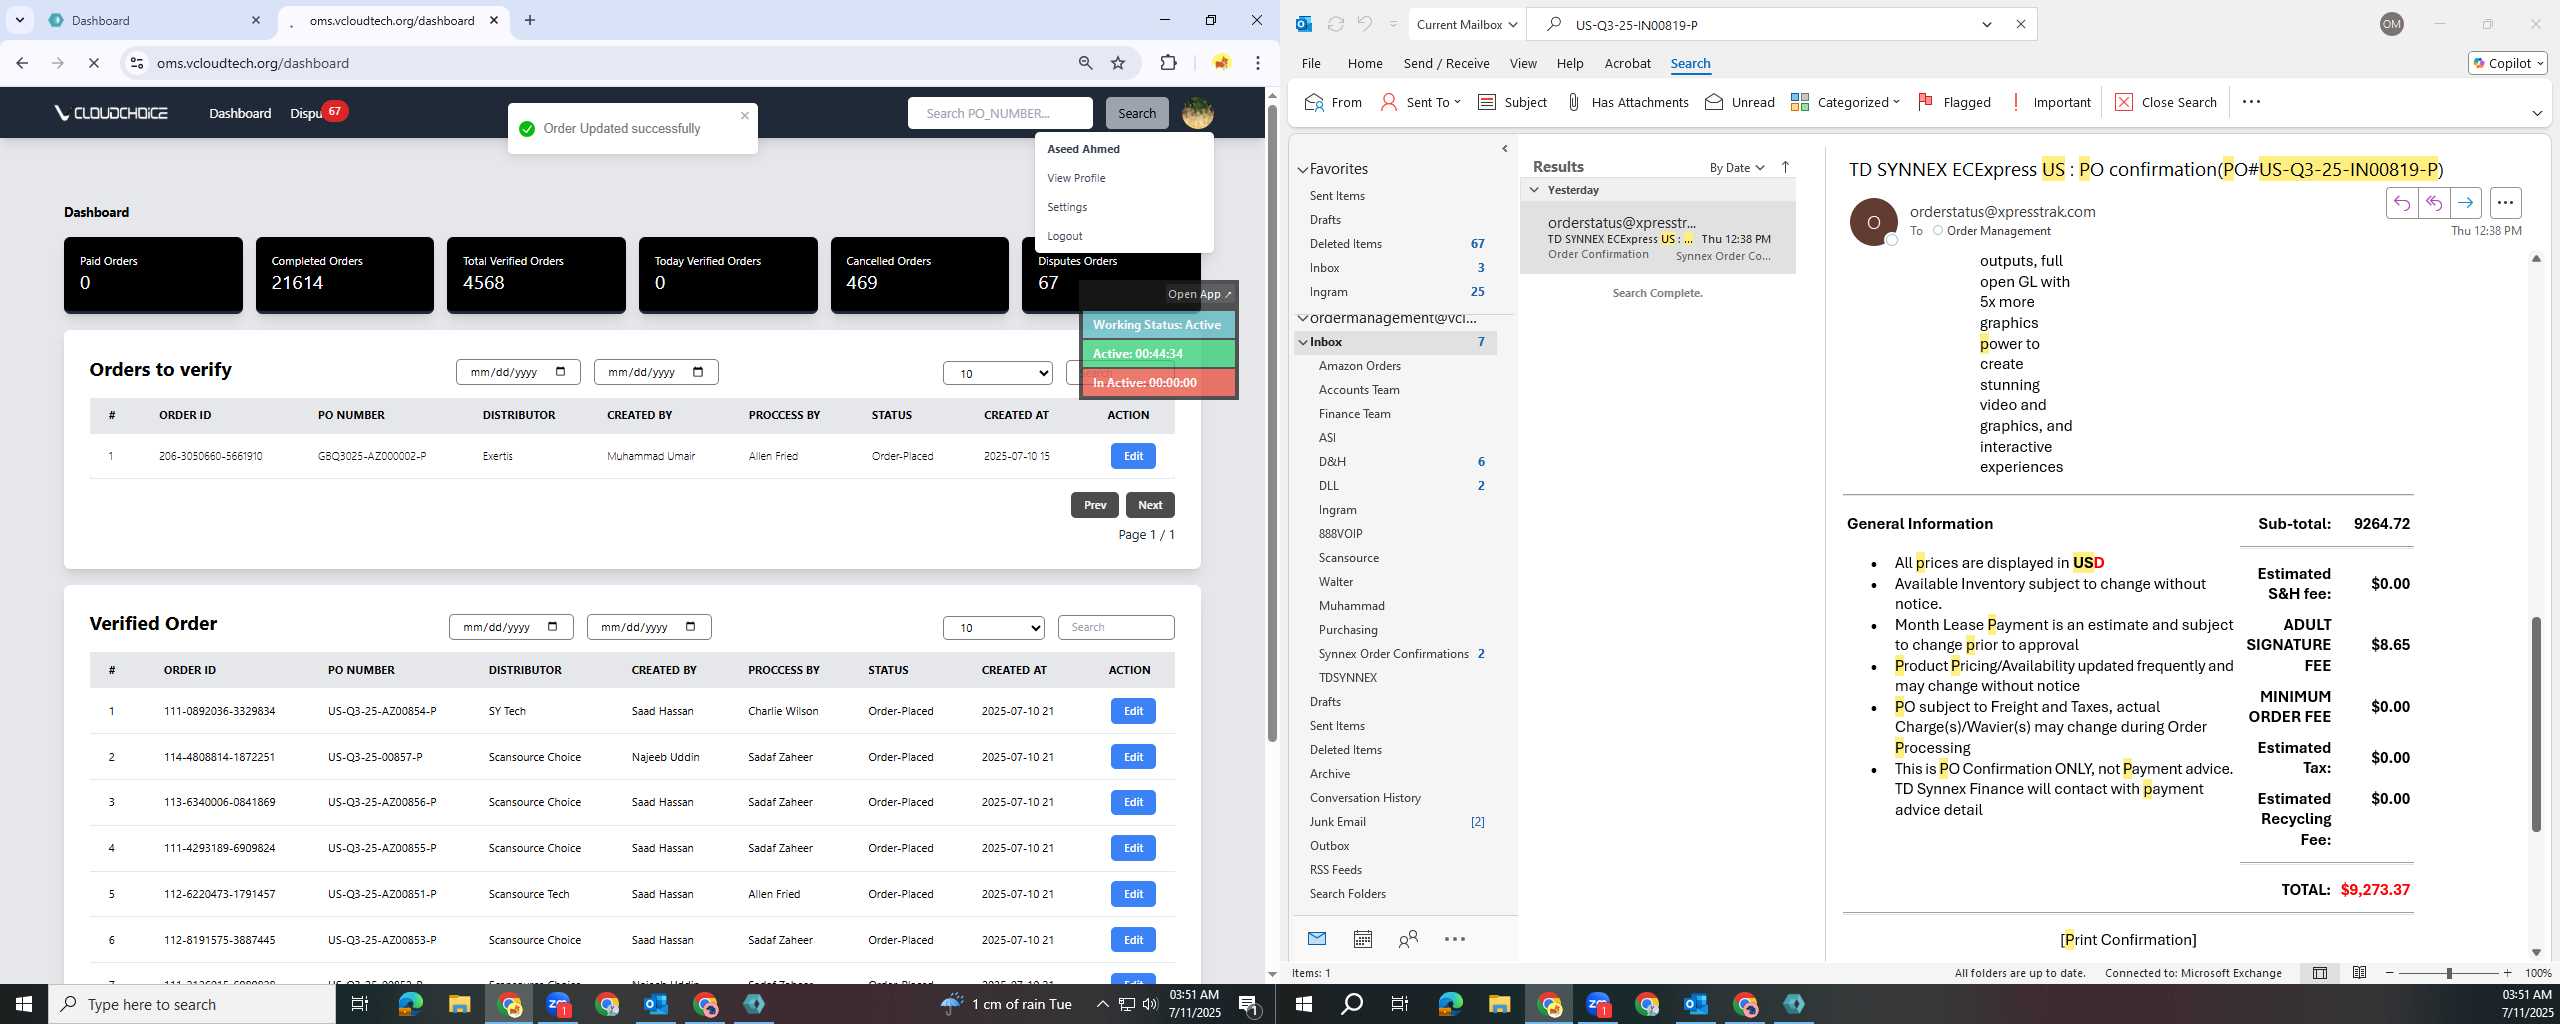Select Settings in user menu
The width and height of the screenshot is (2560, 1024).
click(1067, 207)
